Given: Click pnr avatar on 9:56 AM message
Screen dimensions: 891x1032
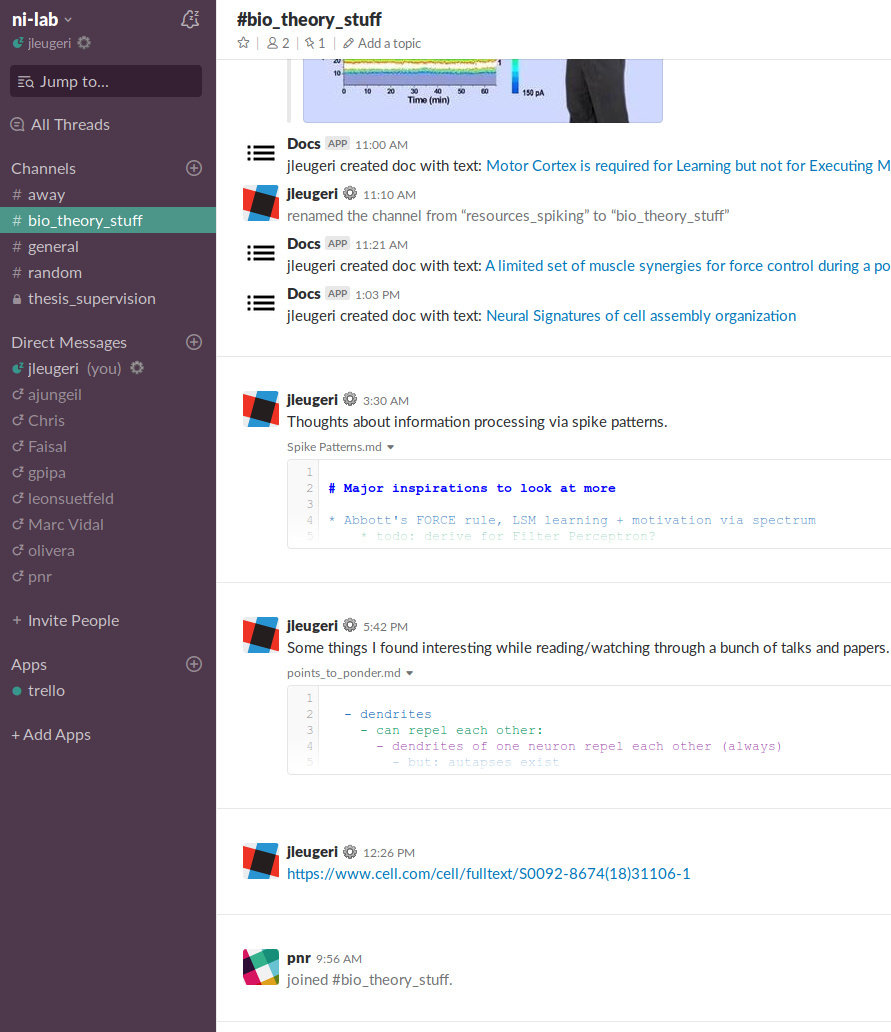Looking at the screenshot, I should 261,967.
